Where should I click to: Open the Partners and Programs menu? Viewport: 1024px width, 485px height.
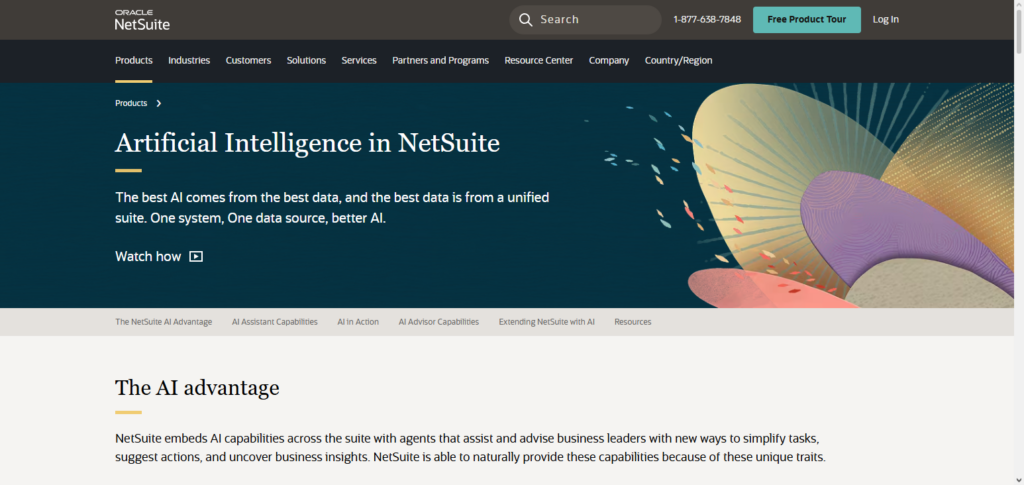(x=440, y=60)
